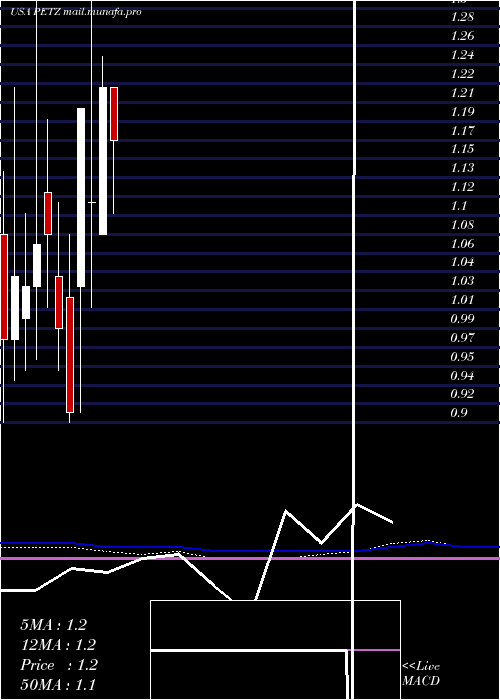This screenshot has width=500, height=700.
Task: Click the 'Price : 1.2' readout
Action: point(59,665)
